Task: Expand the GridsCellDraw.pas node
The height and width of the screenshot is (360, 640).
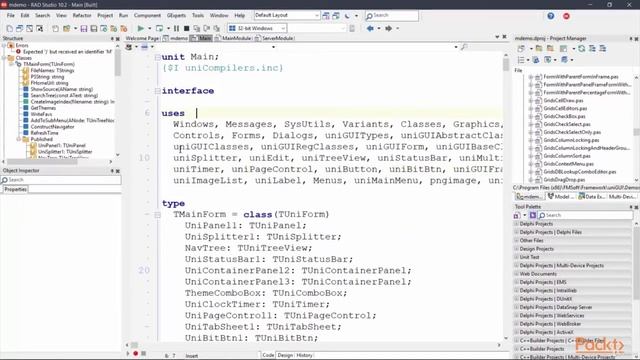Action: pos(531,100)
